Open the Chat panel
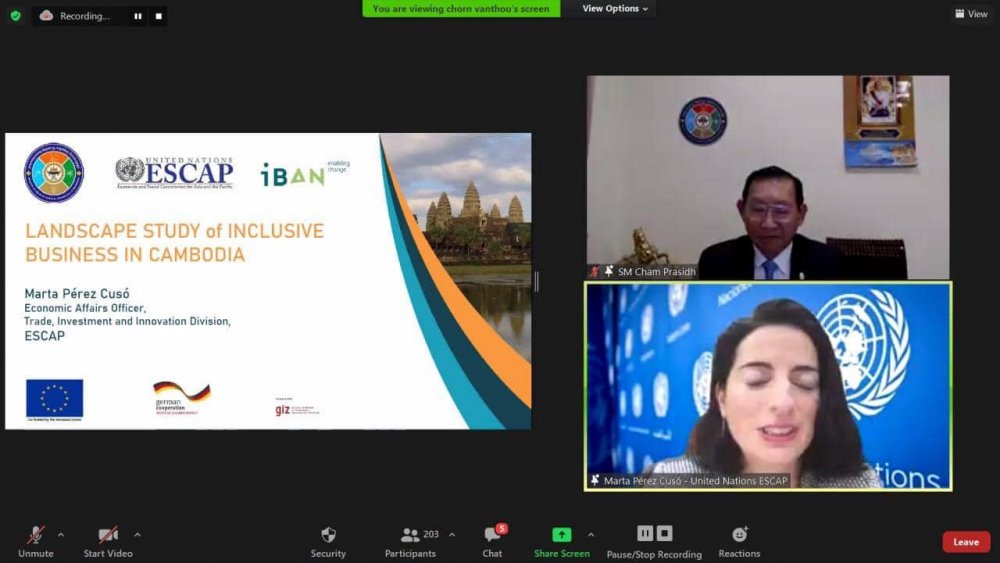1000x563 pixels. (x=492, y=535)
